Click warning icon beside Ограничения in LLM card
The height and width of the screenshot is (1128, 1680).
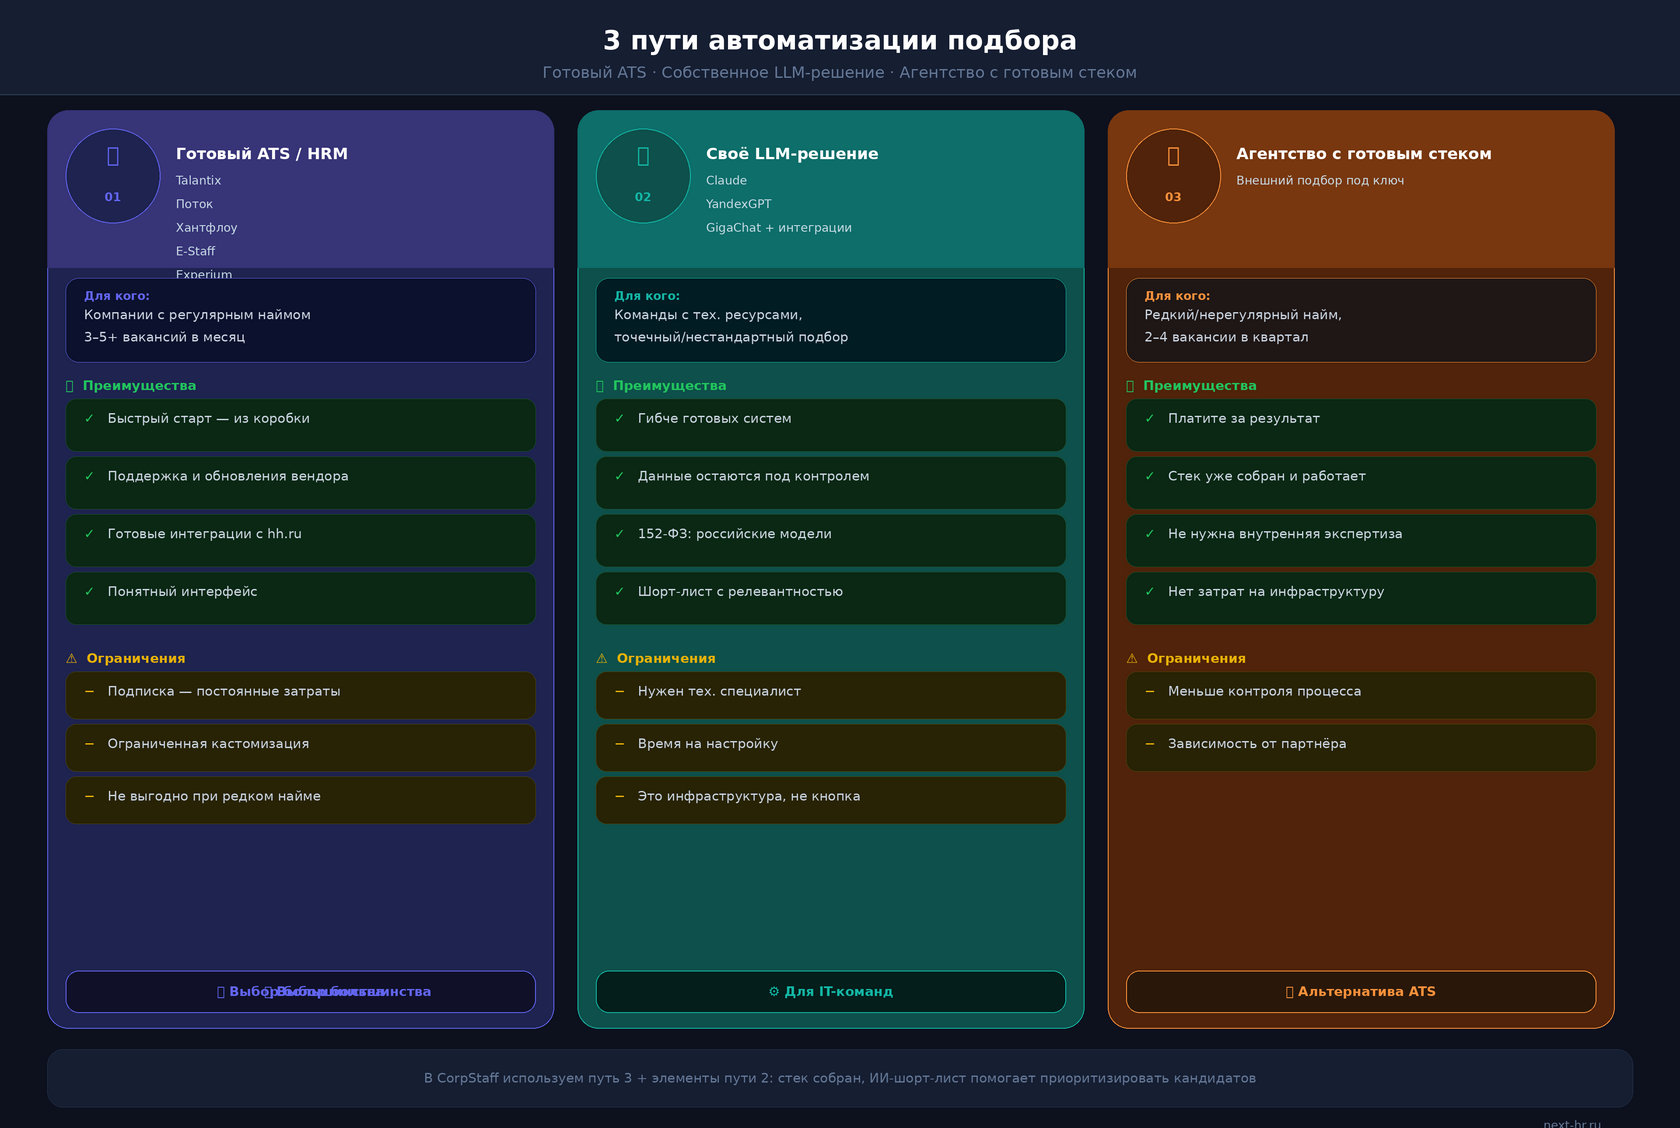tap(601, 659)
